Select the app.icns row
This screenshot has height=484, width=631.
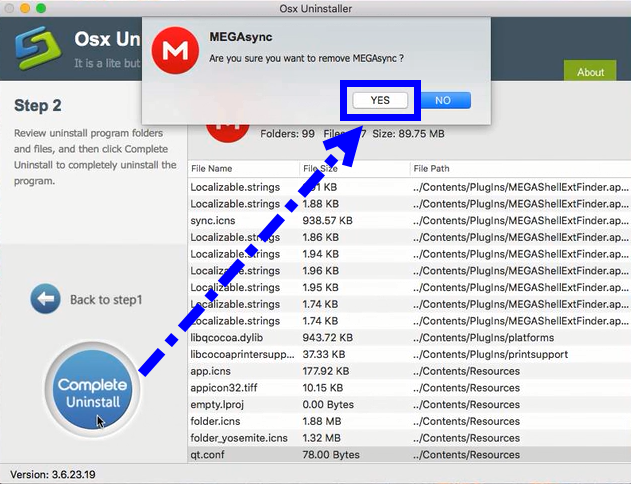click(x=212, y=371)
